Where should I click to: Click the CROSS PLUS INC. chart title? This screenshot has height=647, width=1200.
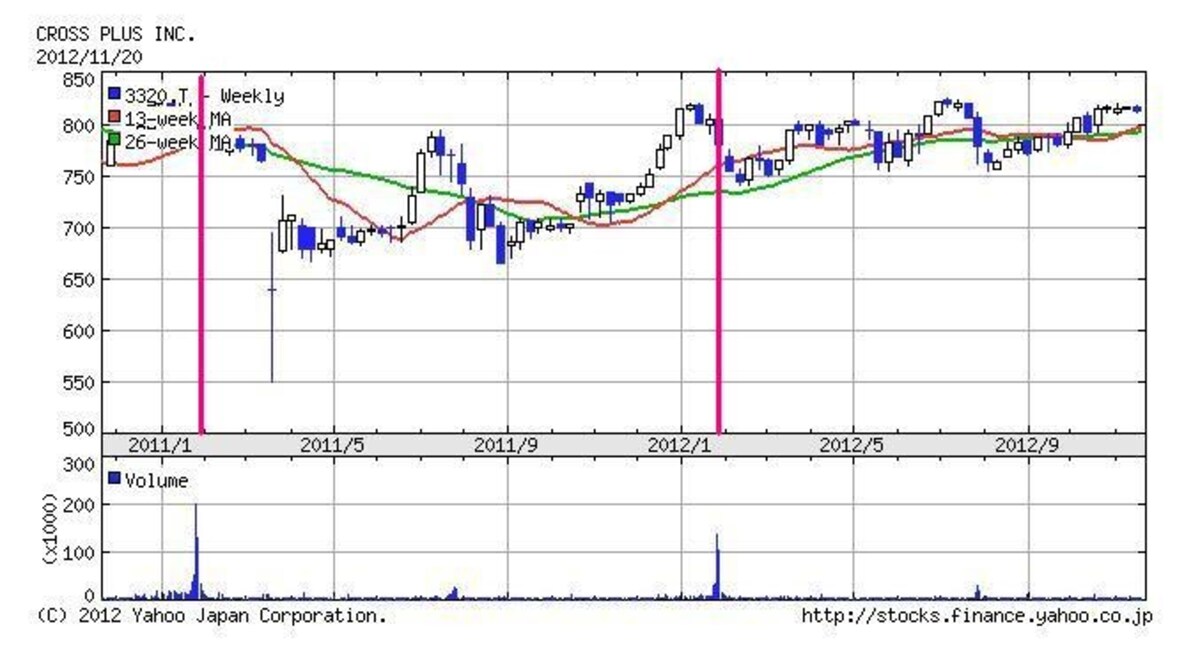click(116, 35)
